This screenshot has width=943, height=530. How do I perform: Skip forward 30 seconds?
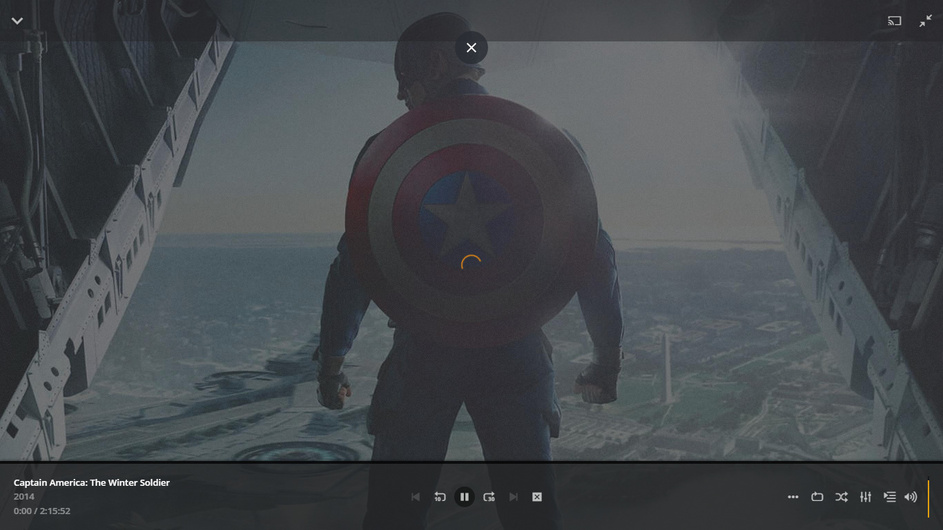pyautogui.click(x=489, y=497)
